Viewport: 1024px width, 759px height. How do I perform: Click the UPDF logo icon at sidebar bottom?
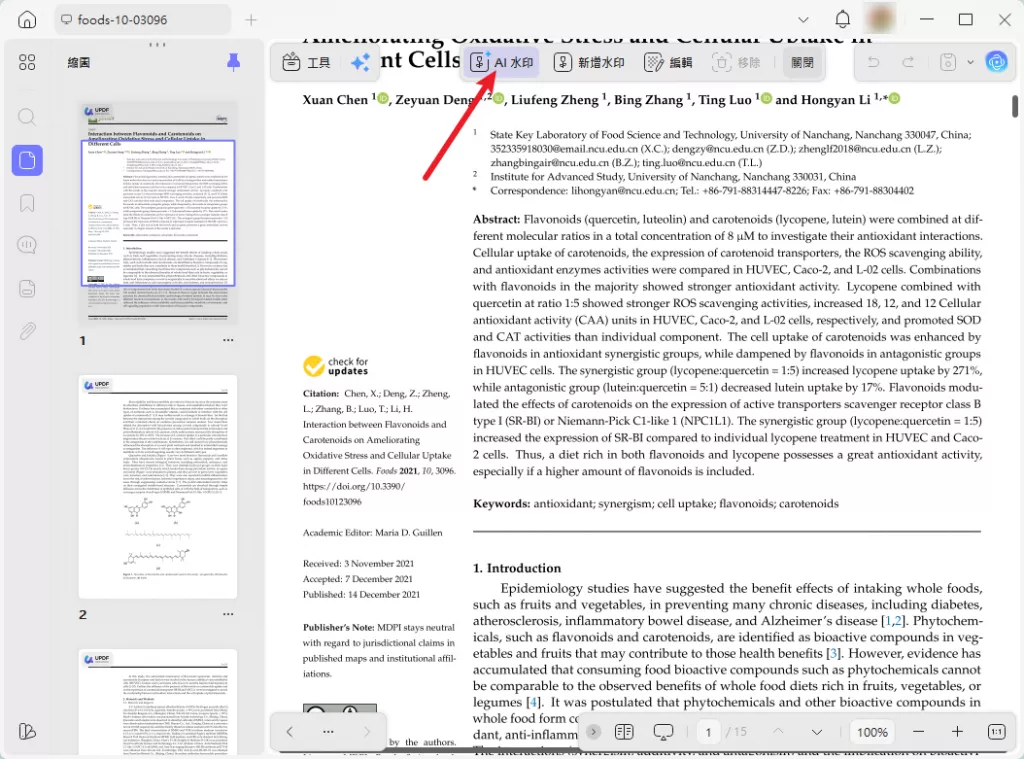click(27, 731)
